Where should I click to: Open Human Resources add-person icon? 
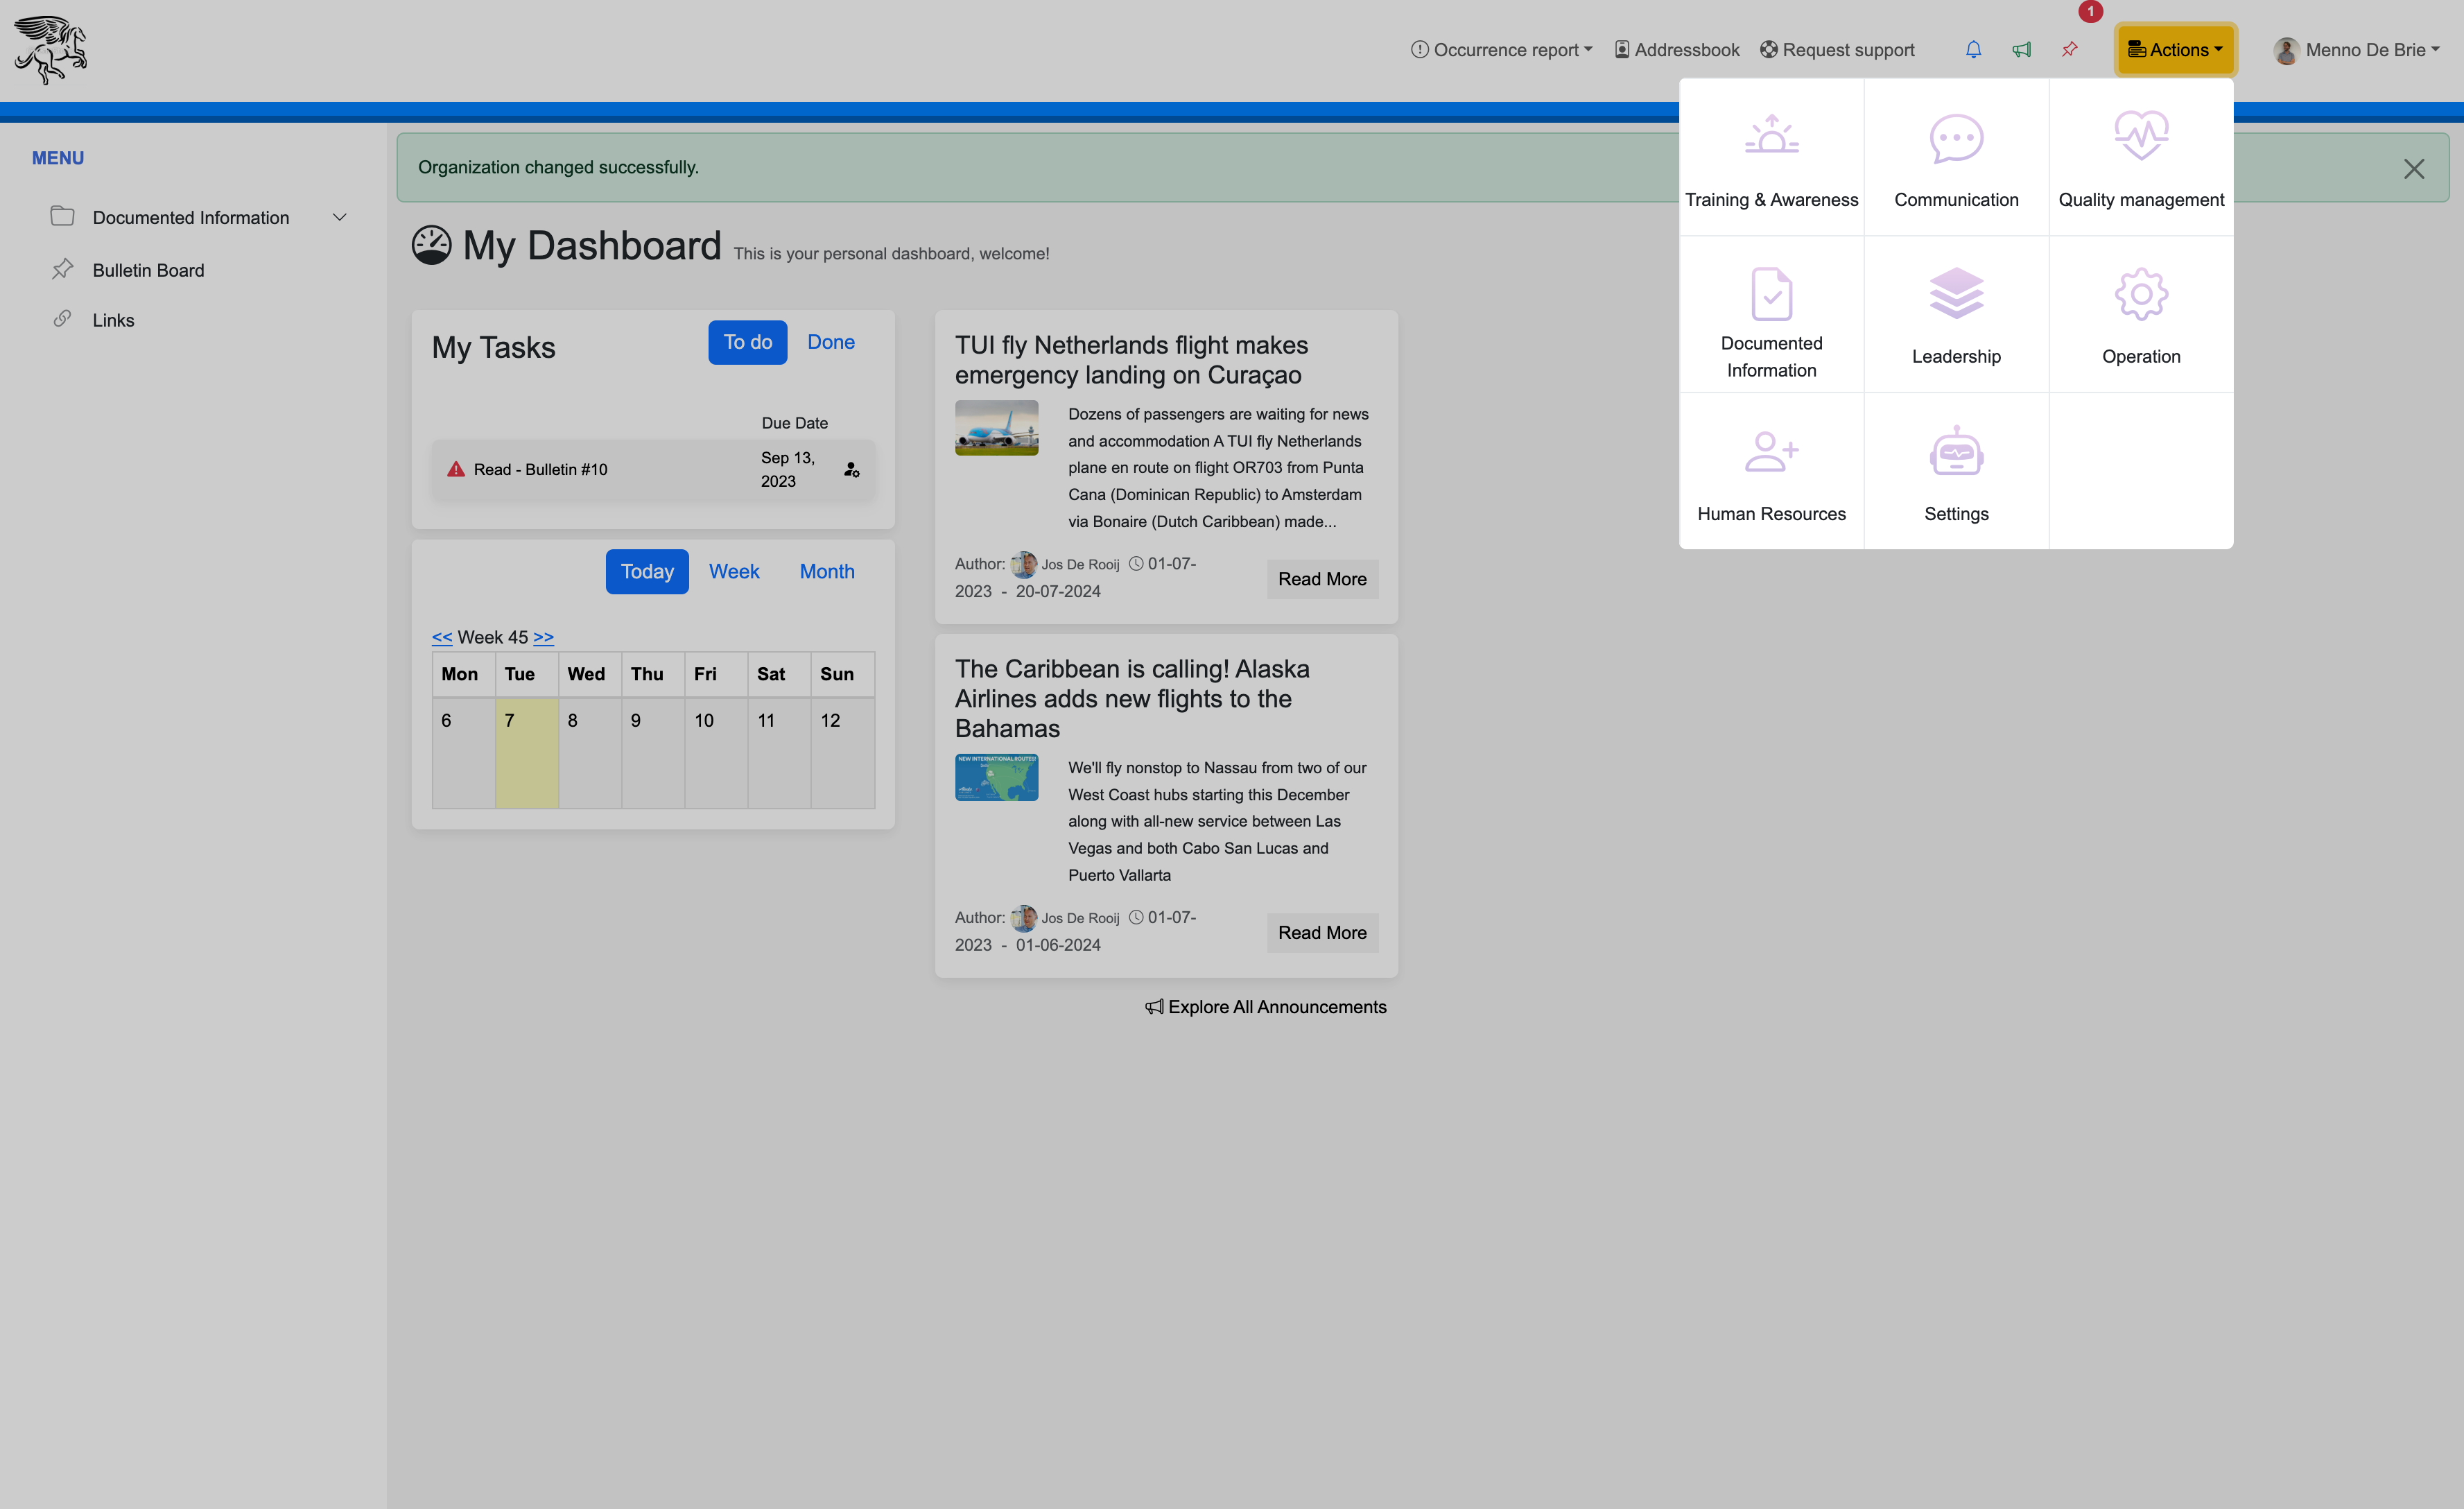click(1771, 452)
